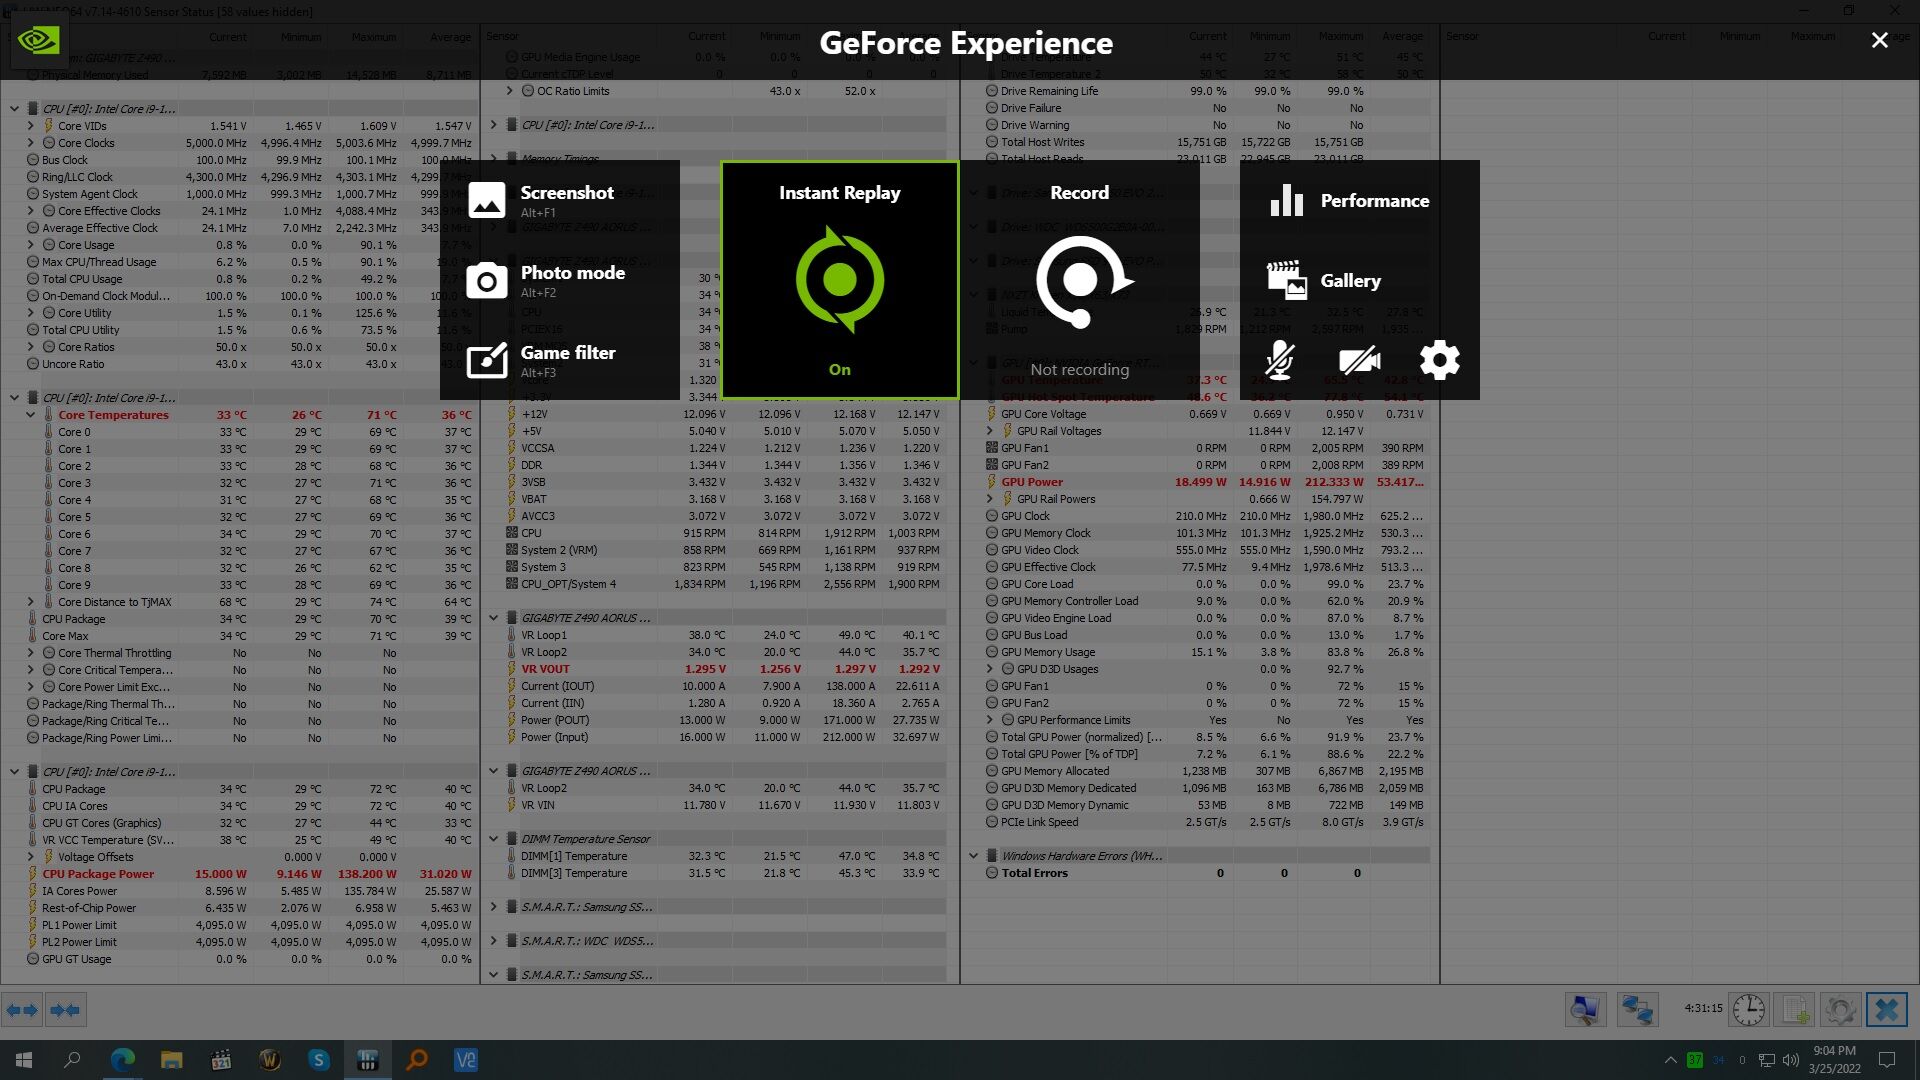The image size is (1920, 1080).
Task: Click the taskbar search magnifier
Action: [72, 1060]
